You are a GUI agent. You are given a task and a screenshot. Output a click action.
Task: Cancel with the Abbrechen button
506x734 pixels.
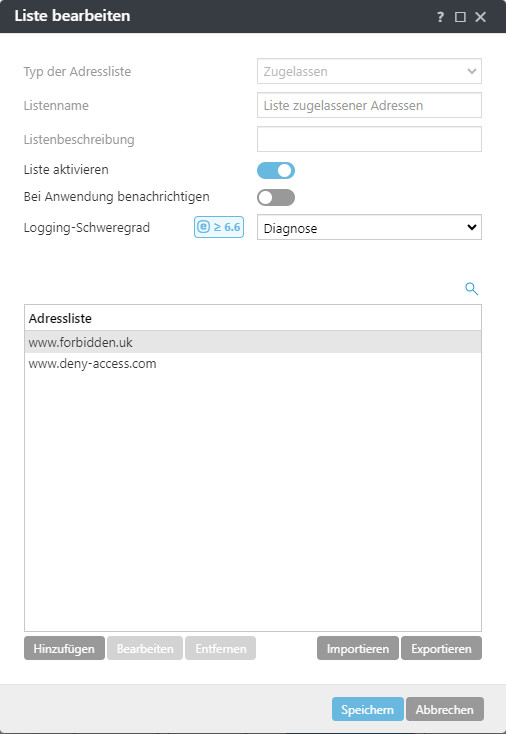point(445,709)
